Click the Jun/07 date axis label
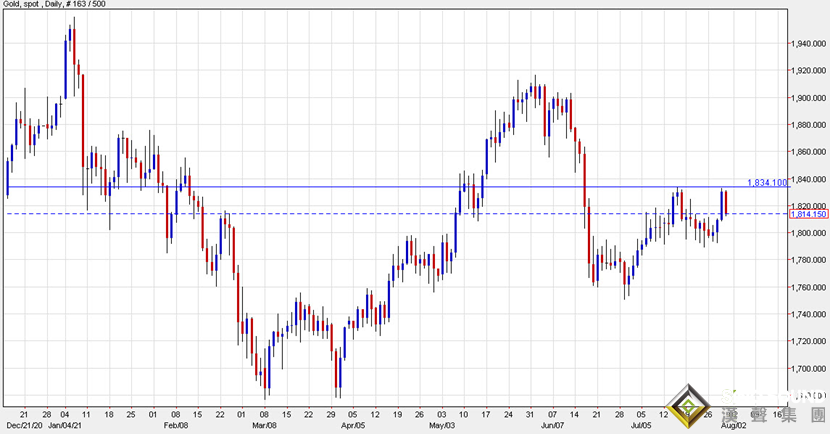Image resolution: width=830 pixels, height=434 pixels. click(x=554, y=425)
